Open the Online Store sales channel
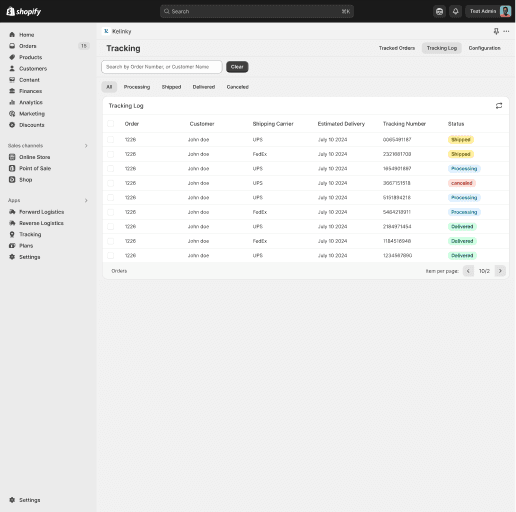 click(x=34, y=157)
